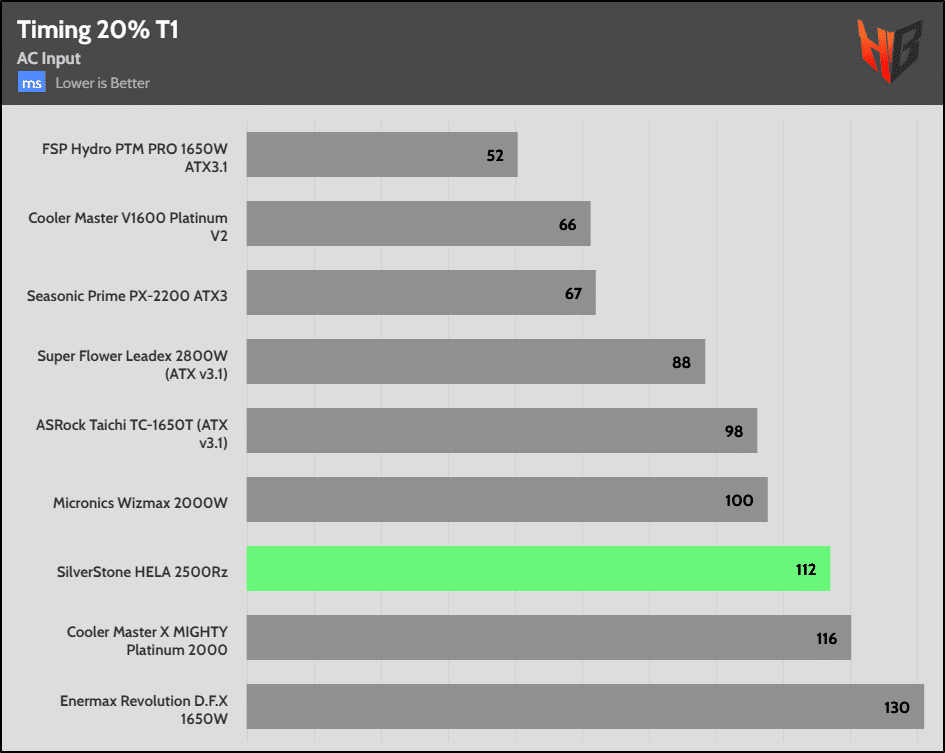Click the "Timing 20% T1" chart title
The image size is (945, 753).
point(97,30)
